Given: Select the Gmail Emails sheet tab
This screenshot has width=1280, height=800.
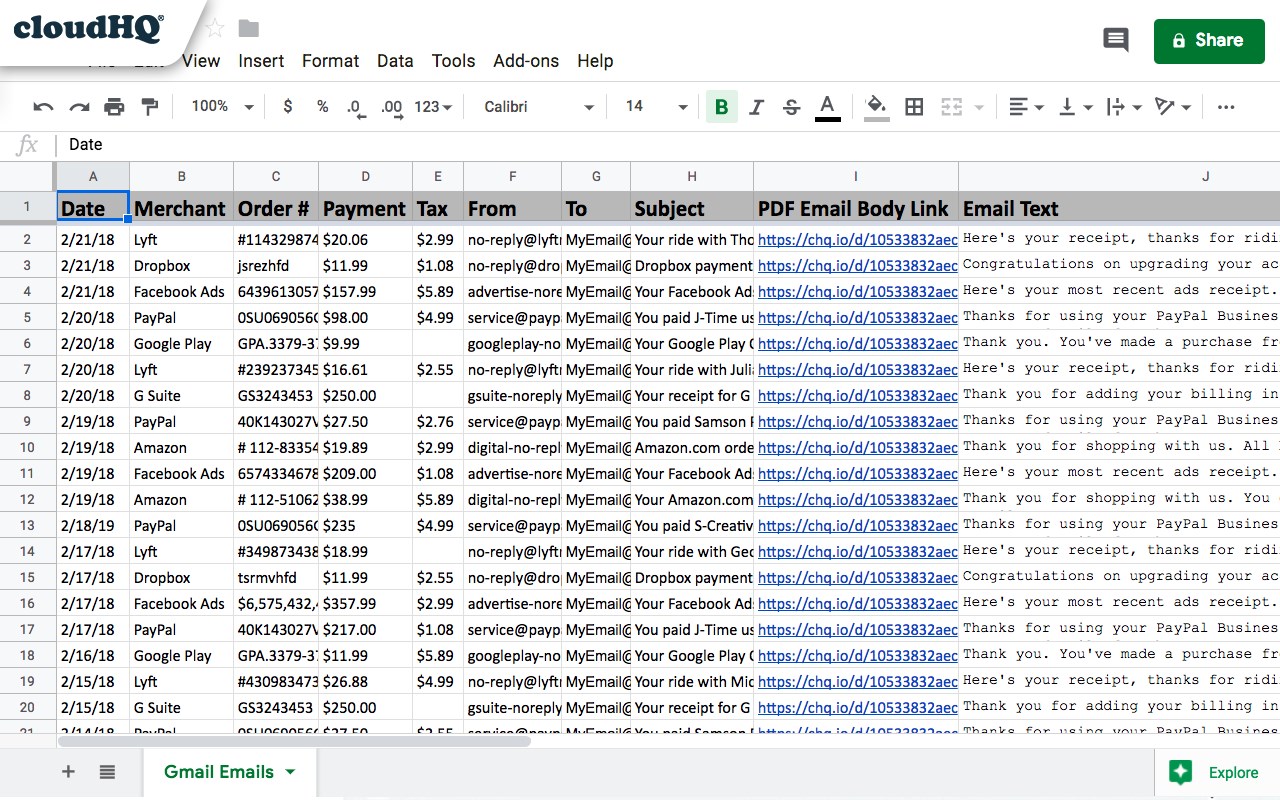Looking at the screenshot, I should tap(230, 772).
